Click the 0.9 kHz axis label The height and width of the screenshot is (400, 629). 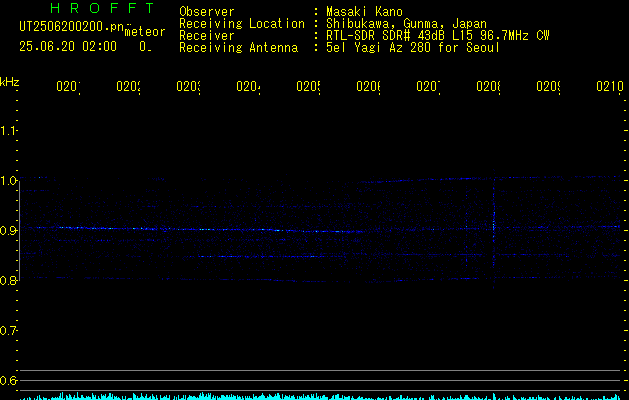pos(9,230)
